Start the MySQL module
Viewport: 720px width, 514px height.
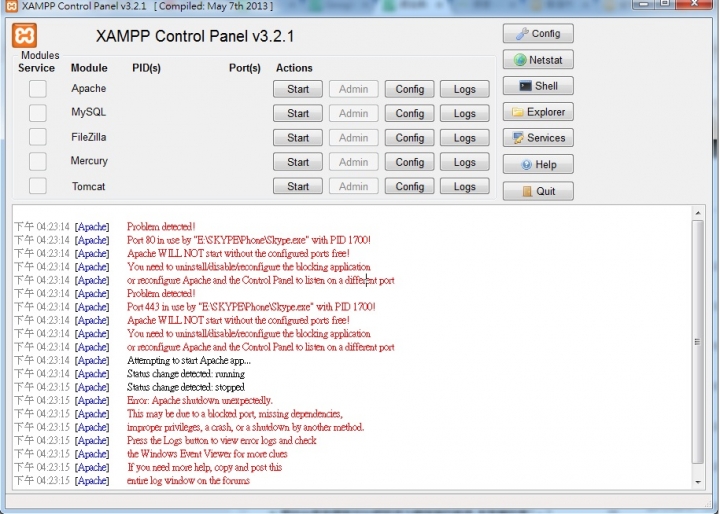tap(298, 113)
